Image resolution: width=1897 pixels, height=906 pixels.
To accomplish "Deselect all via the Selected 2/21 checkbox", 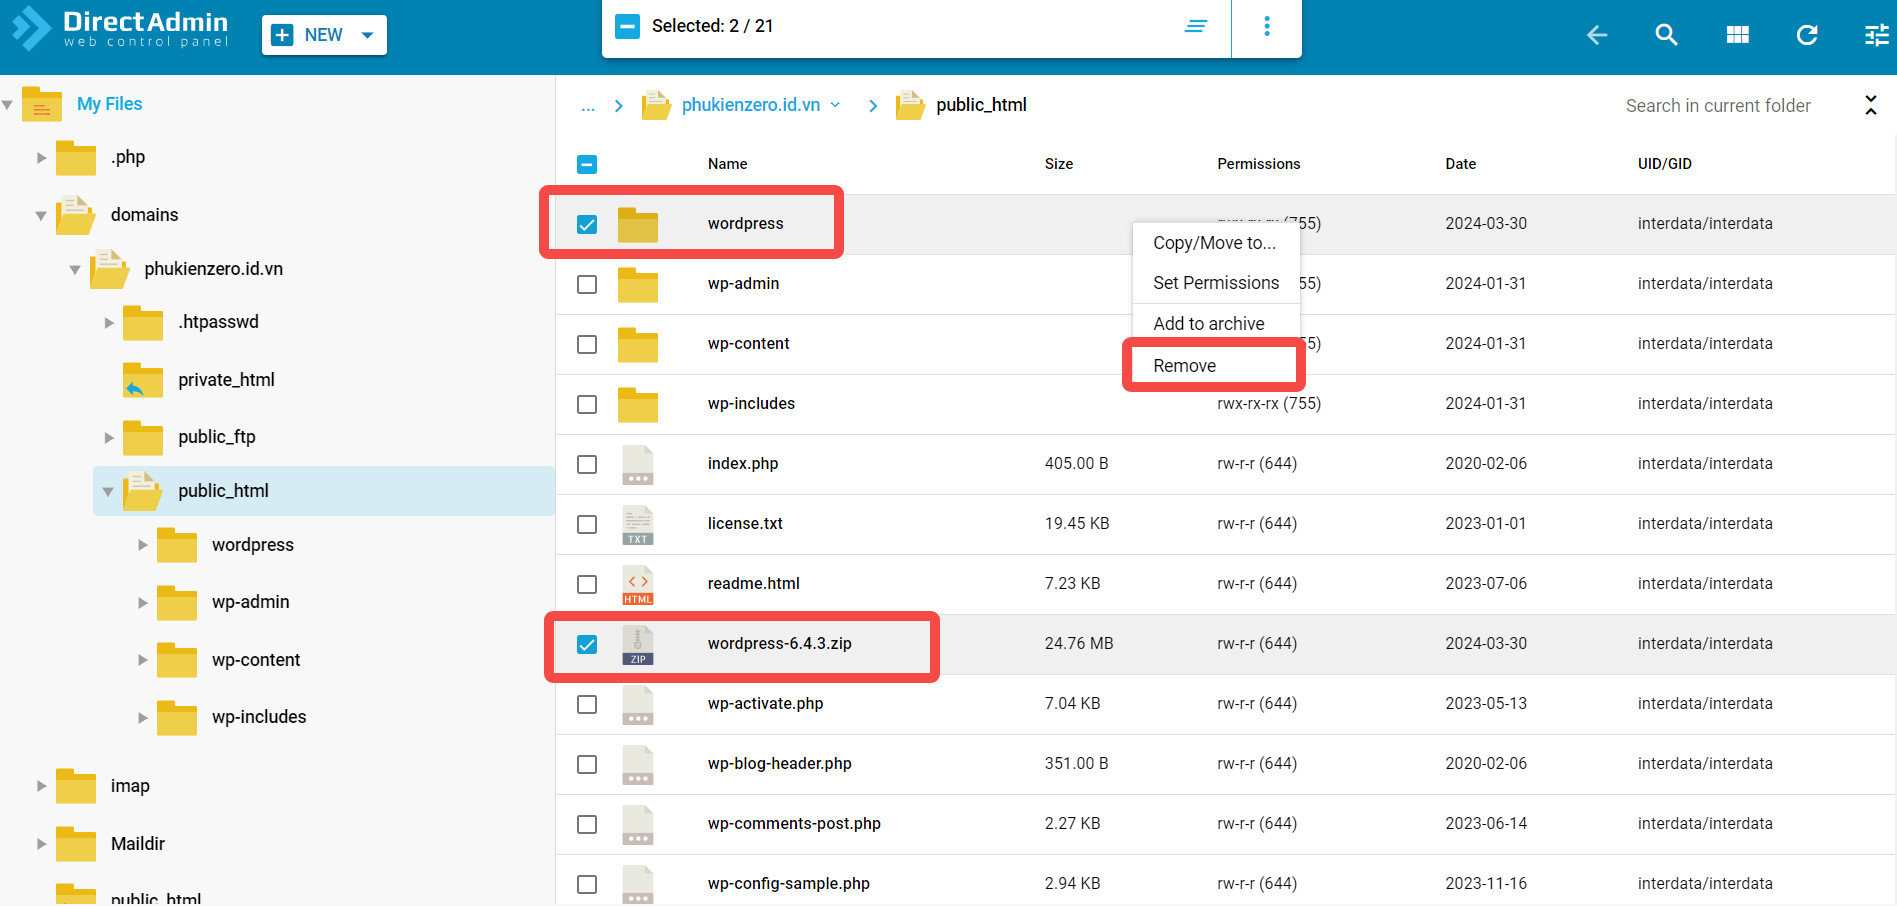I will (x=627, y=26).
